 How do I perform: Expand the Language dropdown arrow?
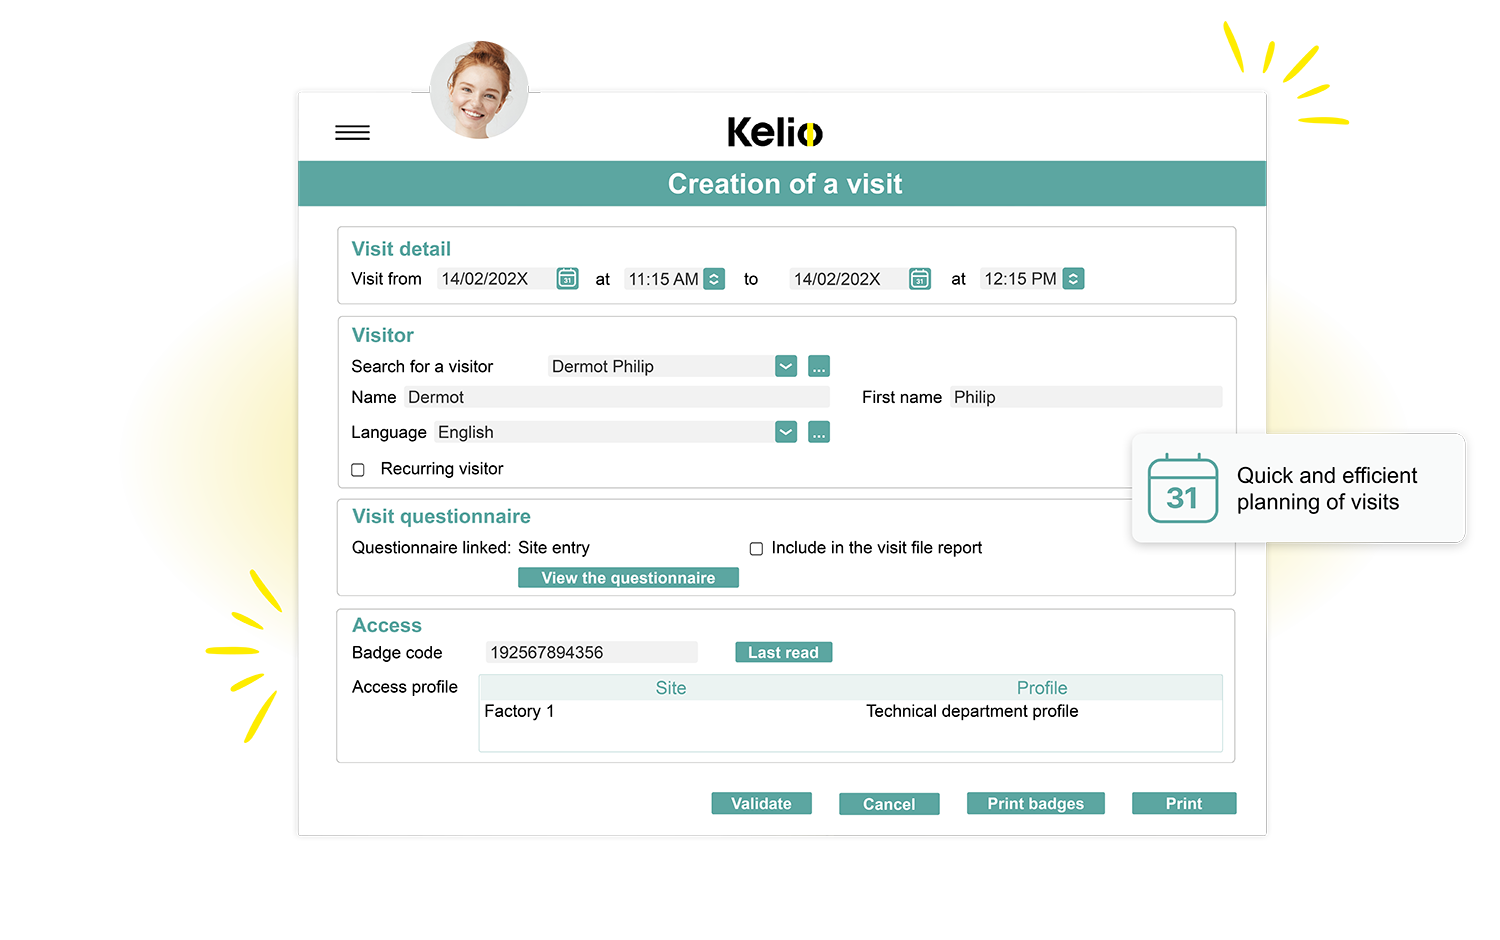786,432
